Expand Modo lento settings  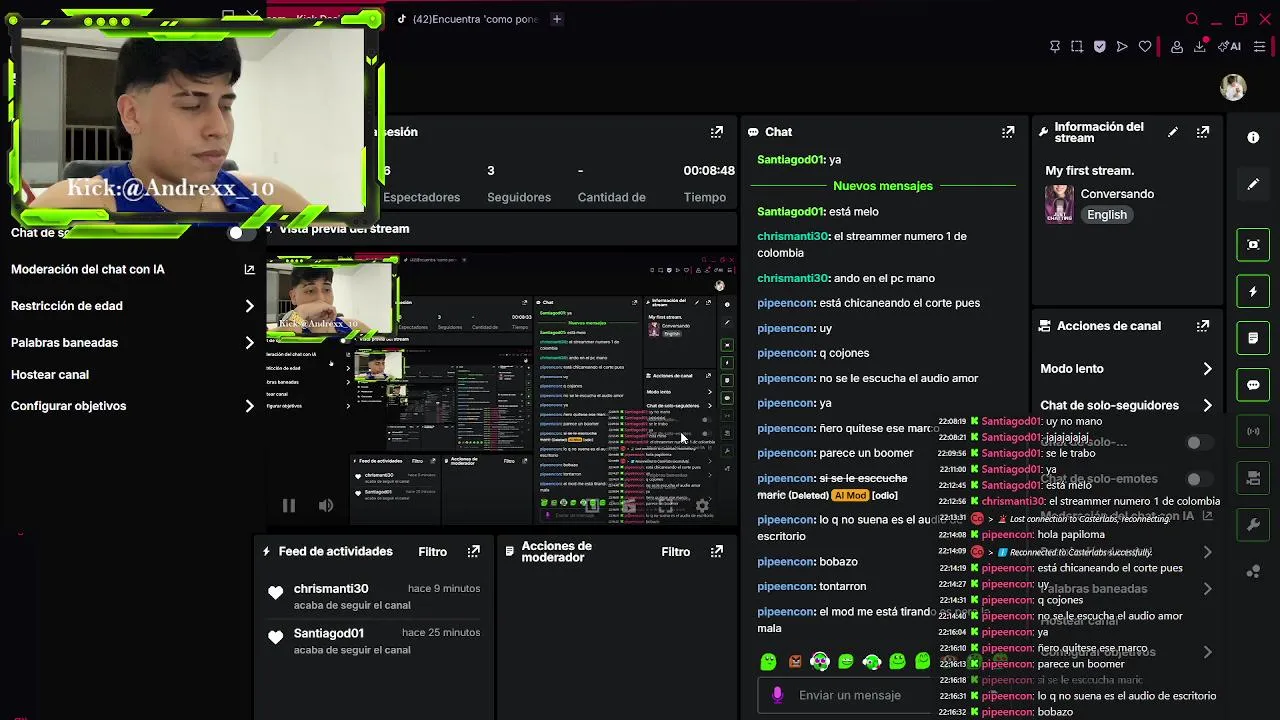(x=1207, y=369)
